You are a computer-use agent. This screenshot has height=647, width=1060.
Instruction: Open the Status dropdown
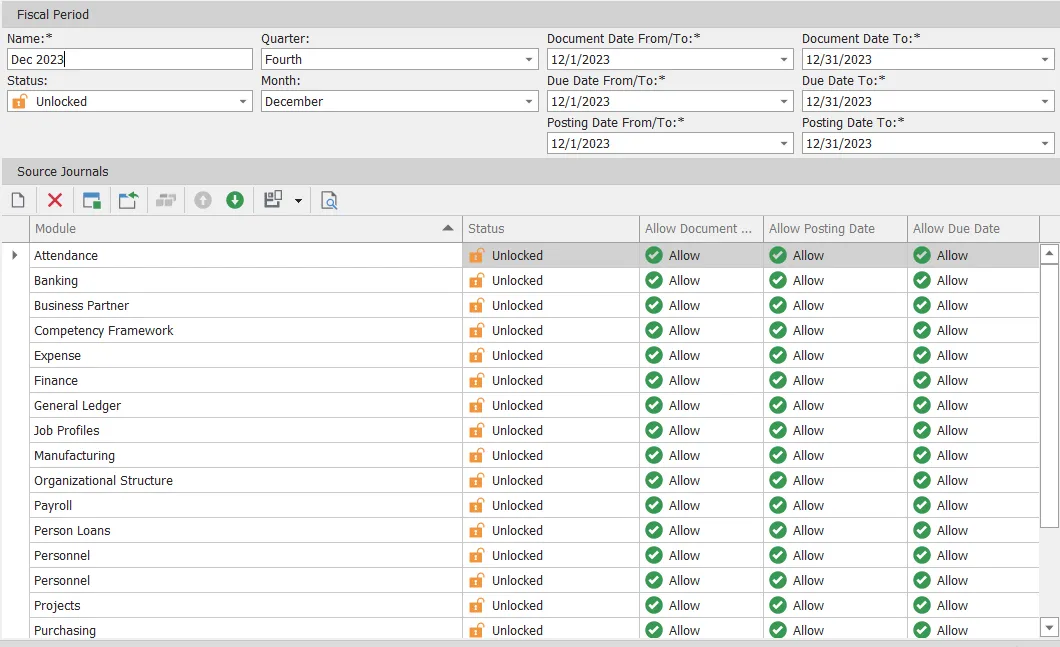tap(243, 101)
